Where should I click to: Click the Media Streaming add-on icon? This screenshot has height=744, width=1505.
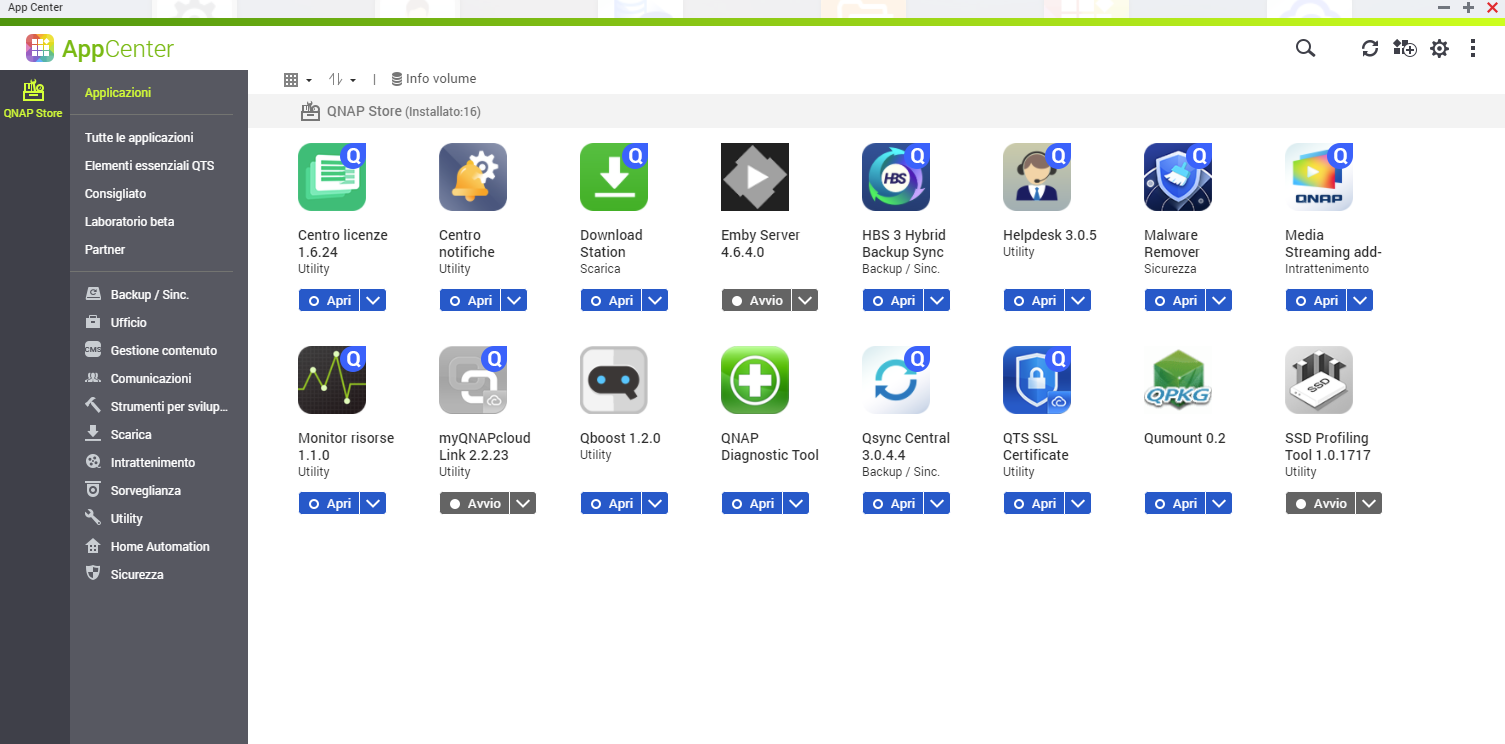pyautogui.click(x=1319, y=177)
